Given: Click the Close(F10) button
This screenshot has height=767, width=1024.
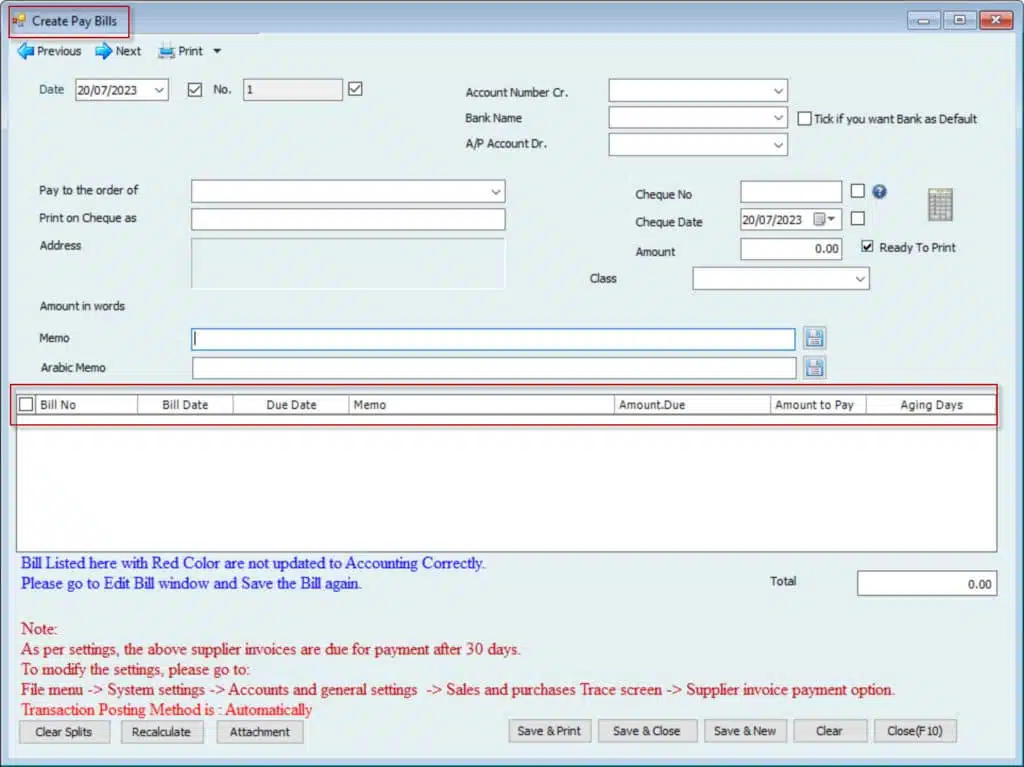Looking at the screenshot, I should [x=915, y=731].
